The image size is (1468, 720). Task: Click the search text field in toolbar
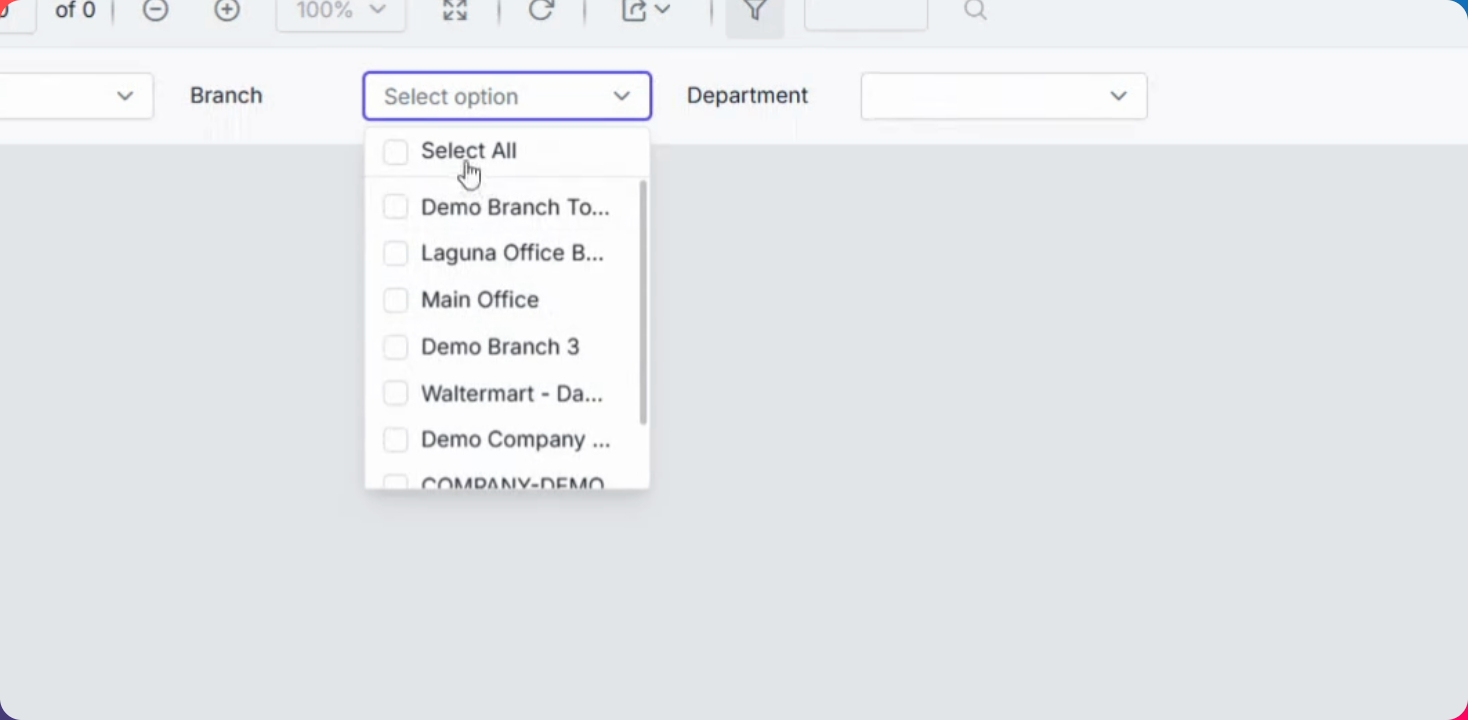pos(865,12)
